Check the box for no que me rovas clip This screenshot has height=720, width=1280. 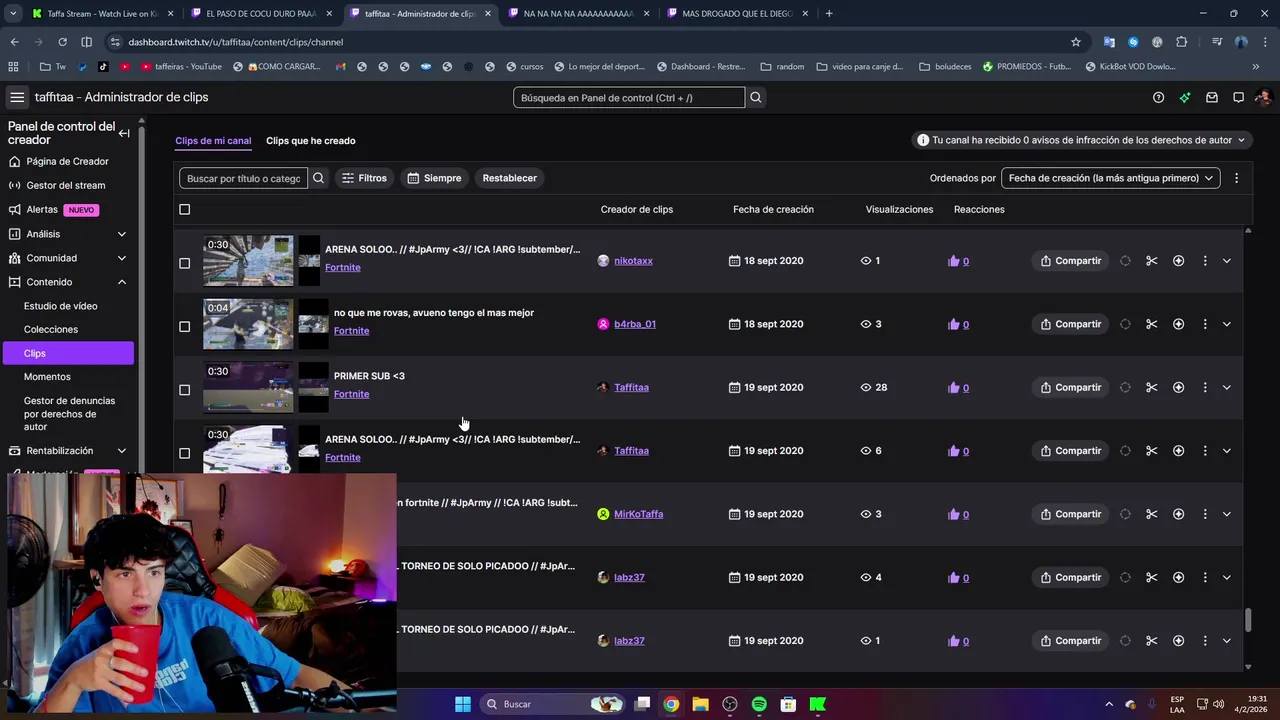pyautogui.click(x=184, y=326)
